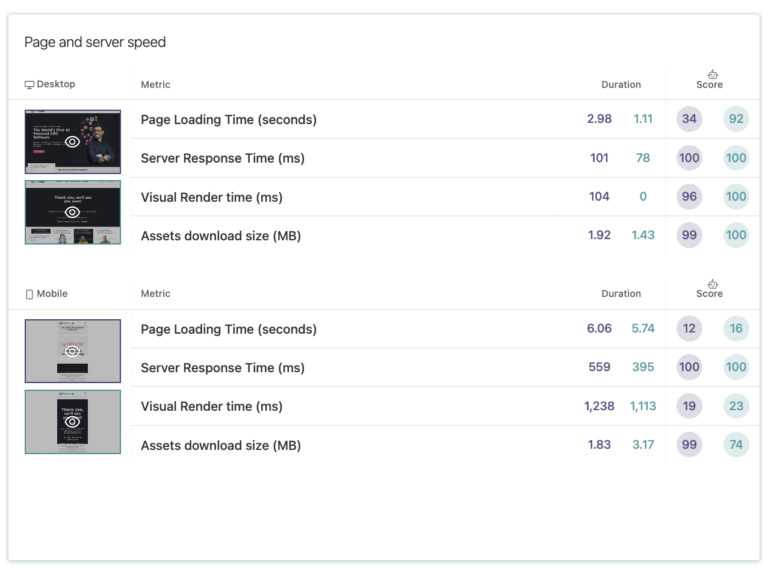768x571 pixels.
Task: Preview the first Mobile screenshot via eye icon
Action: tap(72, 351)
